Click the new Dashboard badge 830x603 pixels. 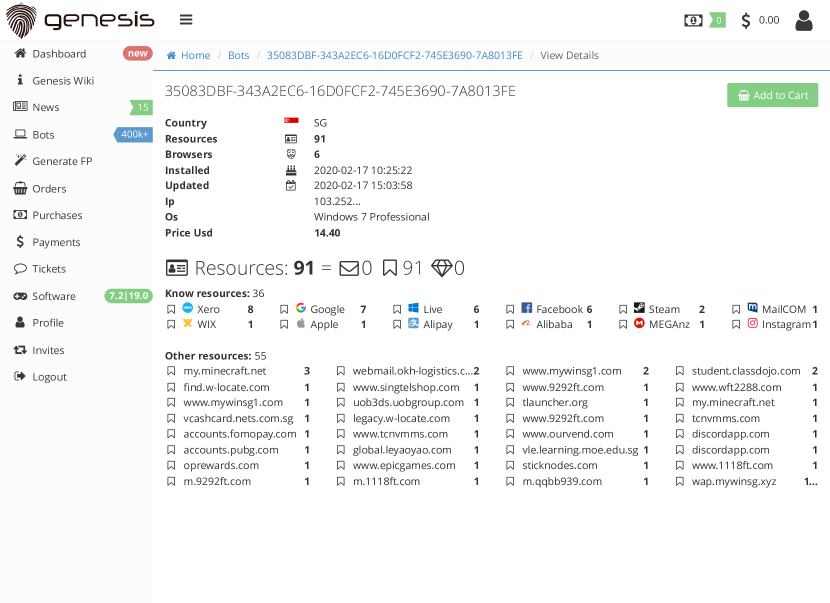(x=138, y=53)
